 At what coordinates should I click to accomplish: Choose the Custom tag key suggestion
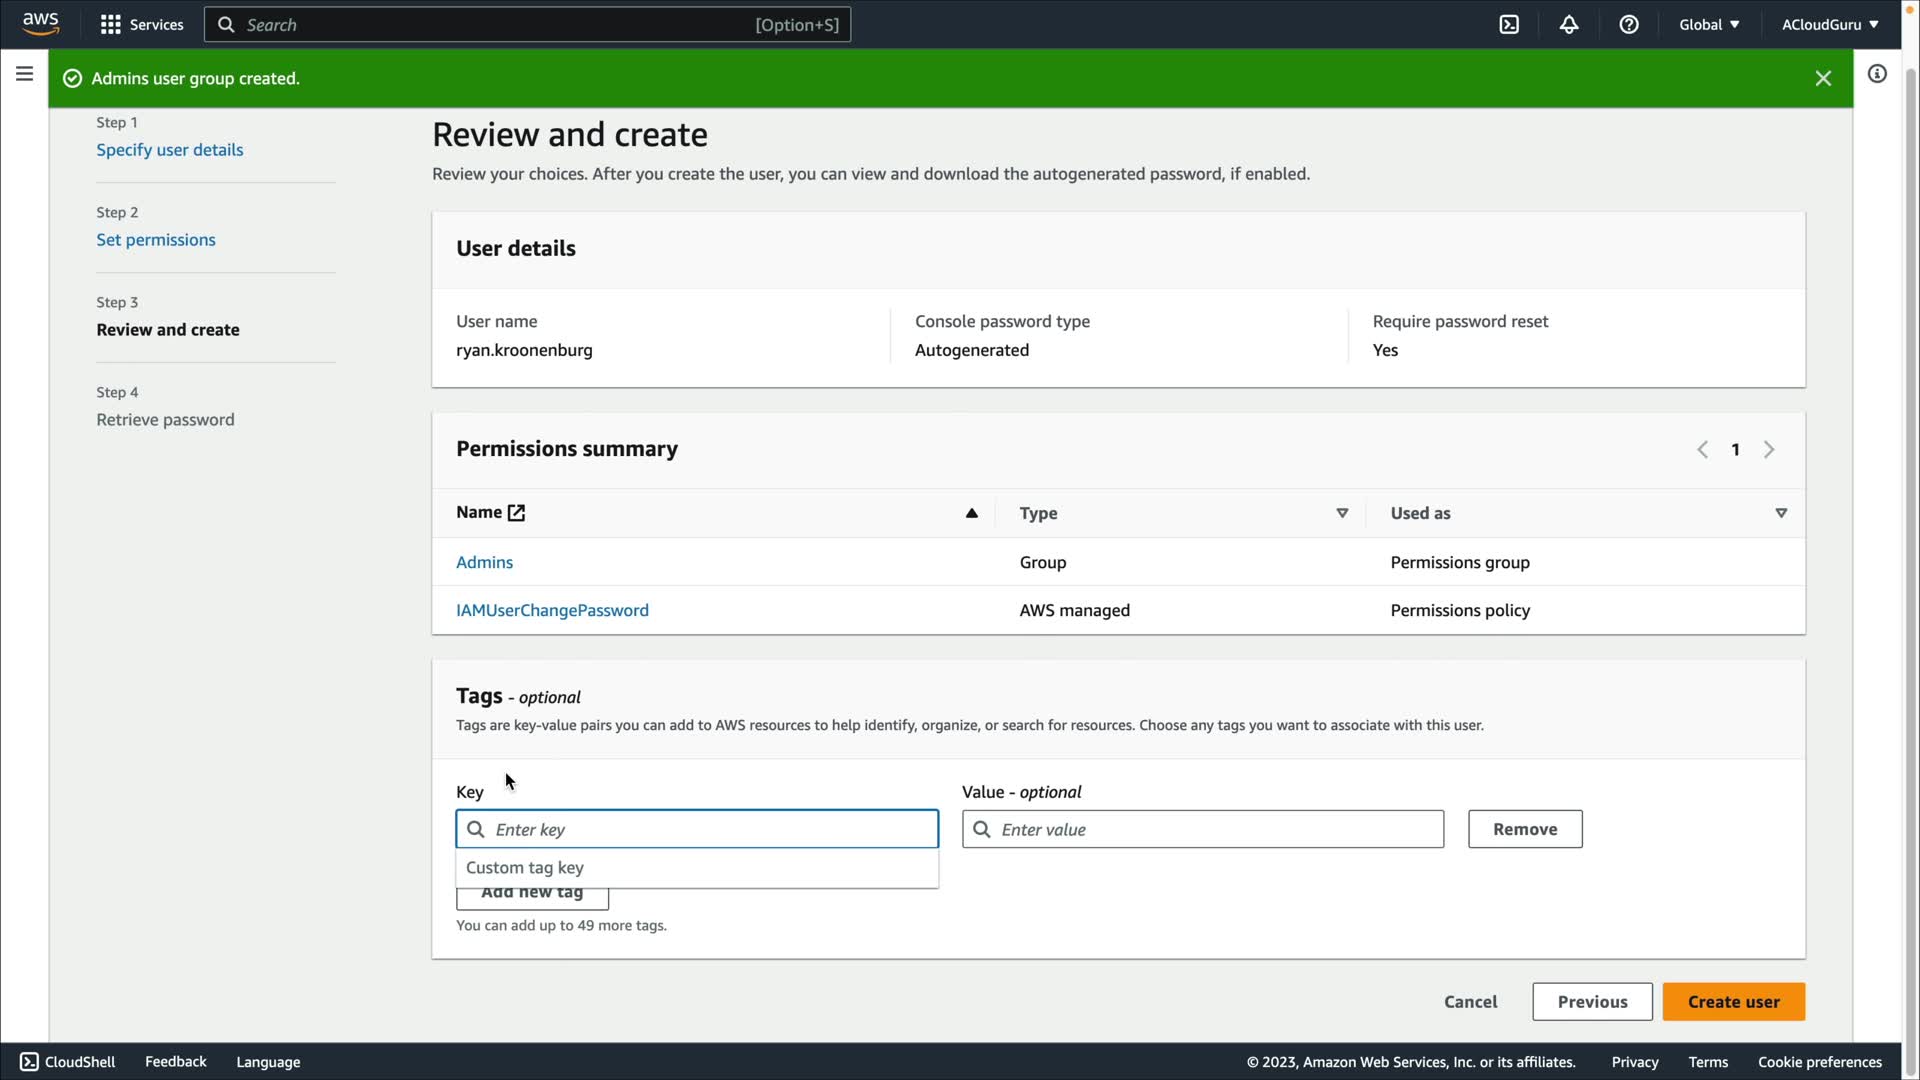(x=525, y=868)
